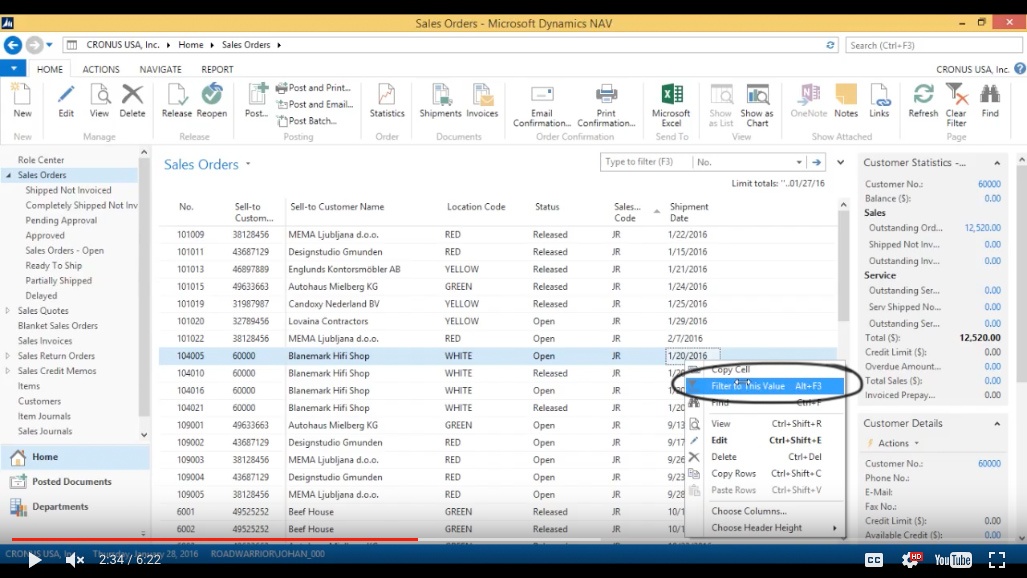The image size is (1027, 578).
Task: Click the Type to filter field
Action: tap(645, 162)
